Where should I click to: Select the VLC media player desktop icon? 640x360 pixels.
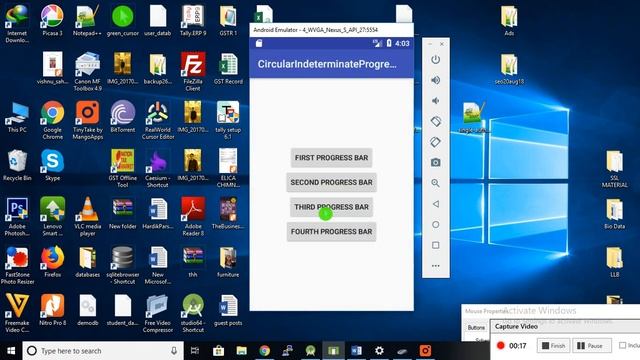point(88,217)
